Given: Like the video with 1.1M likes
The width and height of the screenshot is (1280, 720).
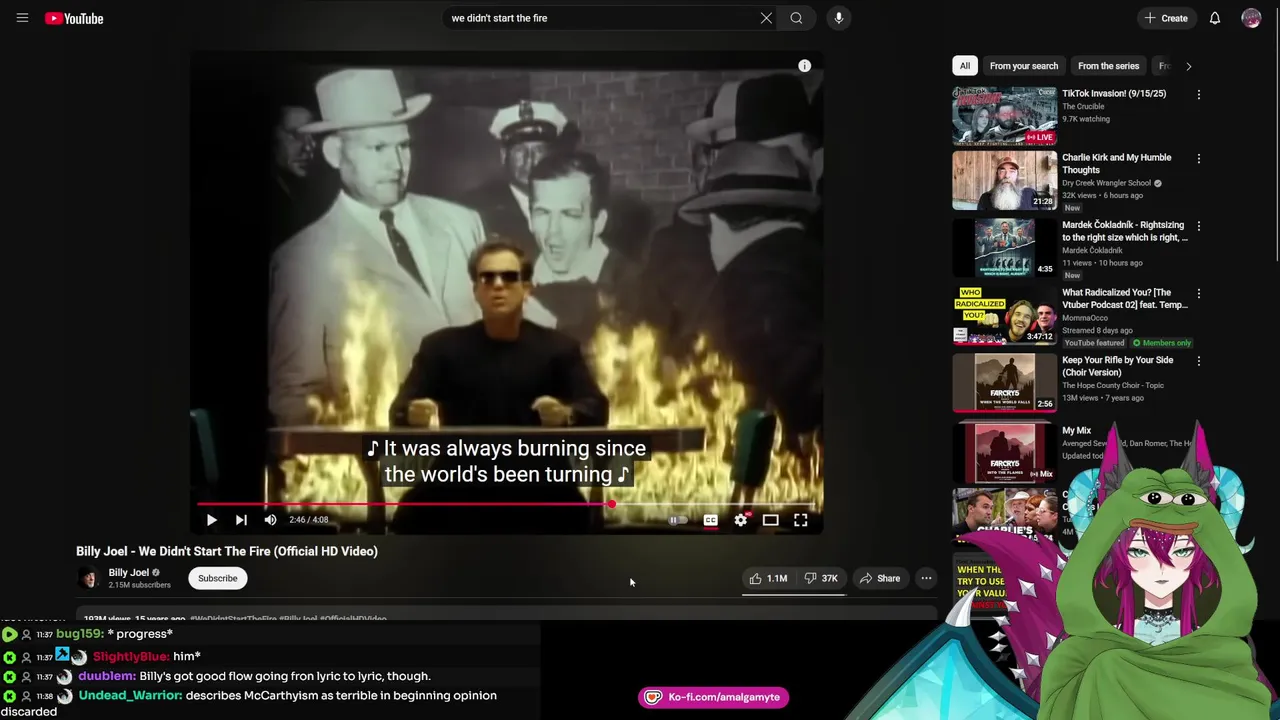Looking at the screenshot, I should 768,578.
